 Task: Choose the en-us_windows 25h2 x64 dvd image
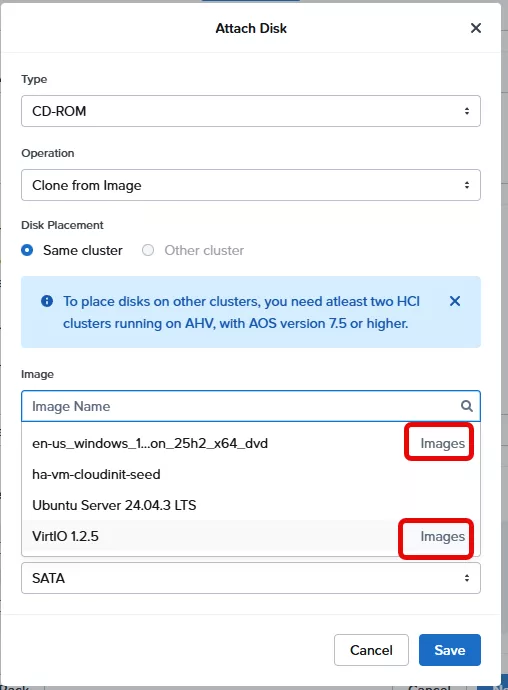(x=251, y=443)
